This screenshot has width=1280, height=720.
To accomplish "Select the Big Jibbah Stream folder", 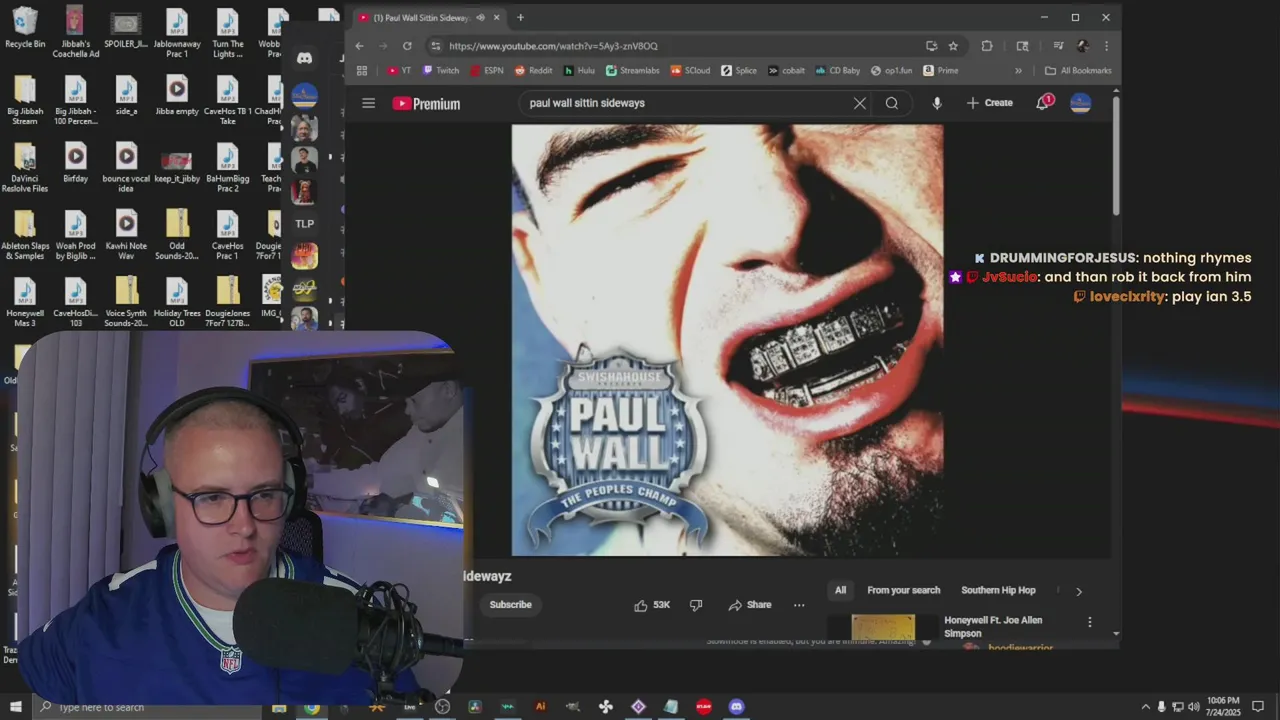I will coord(25,101).
